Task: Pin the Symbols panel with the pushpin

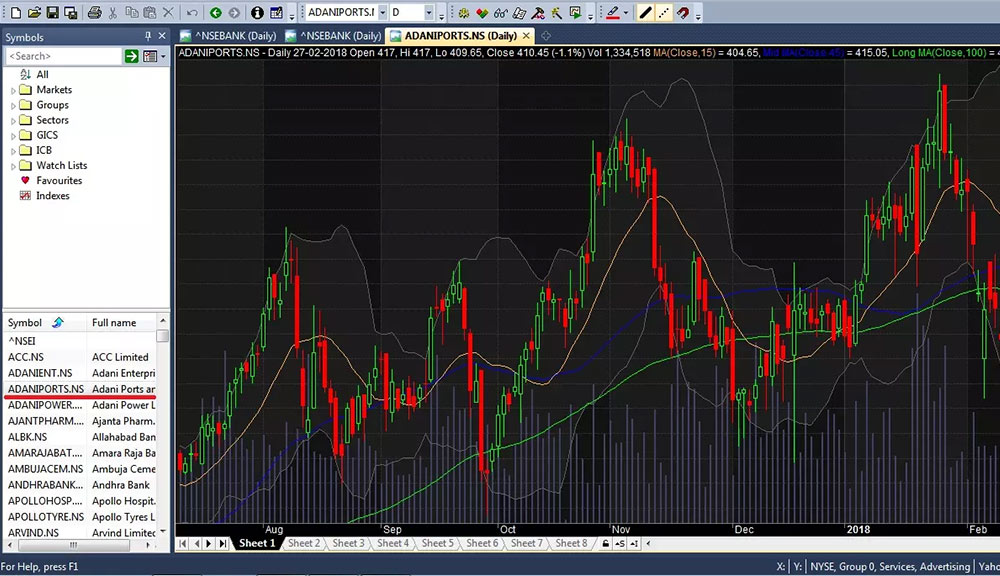Action: [x=148, y=36]
